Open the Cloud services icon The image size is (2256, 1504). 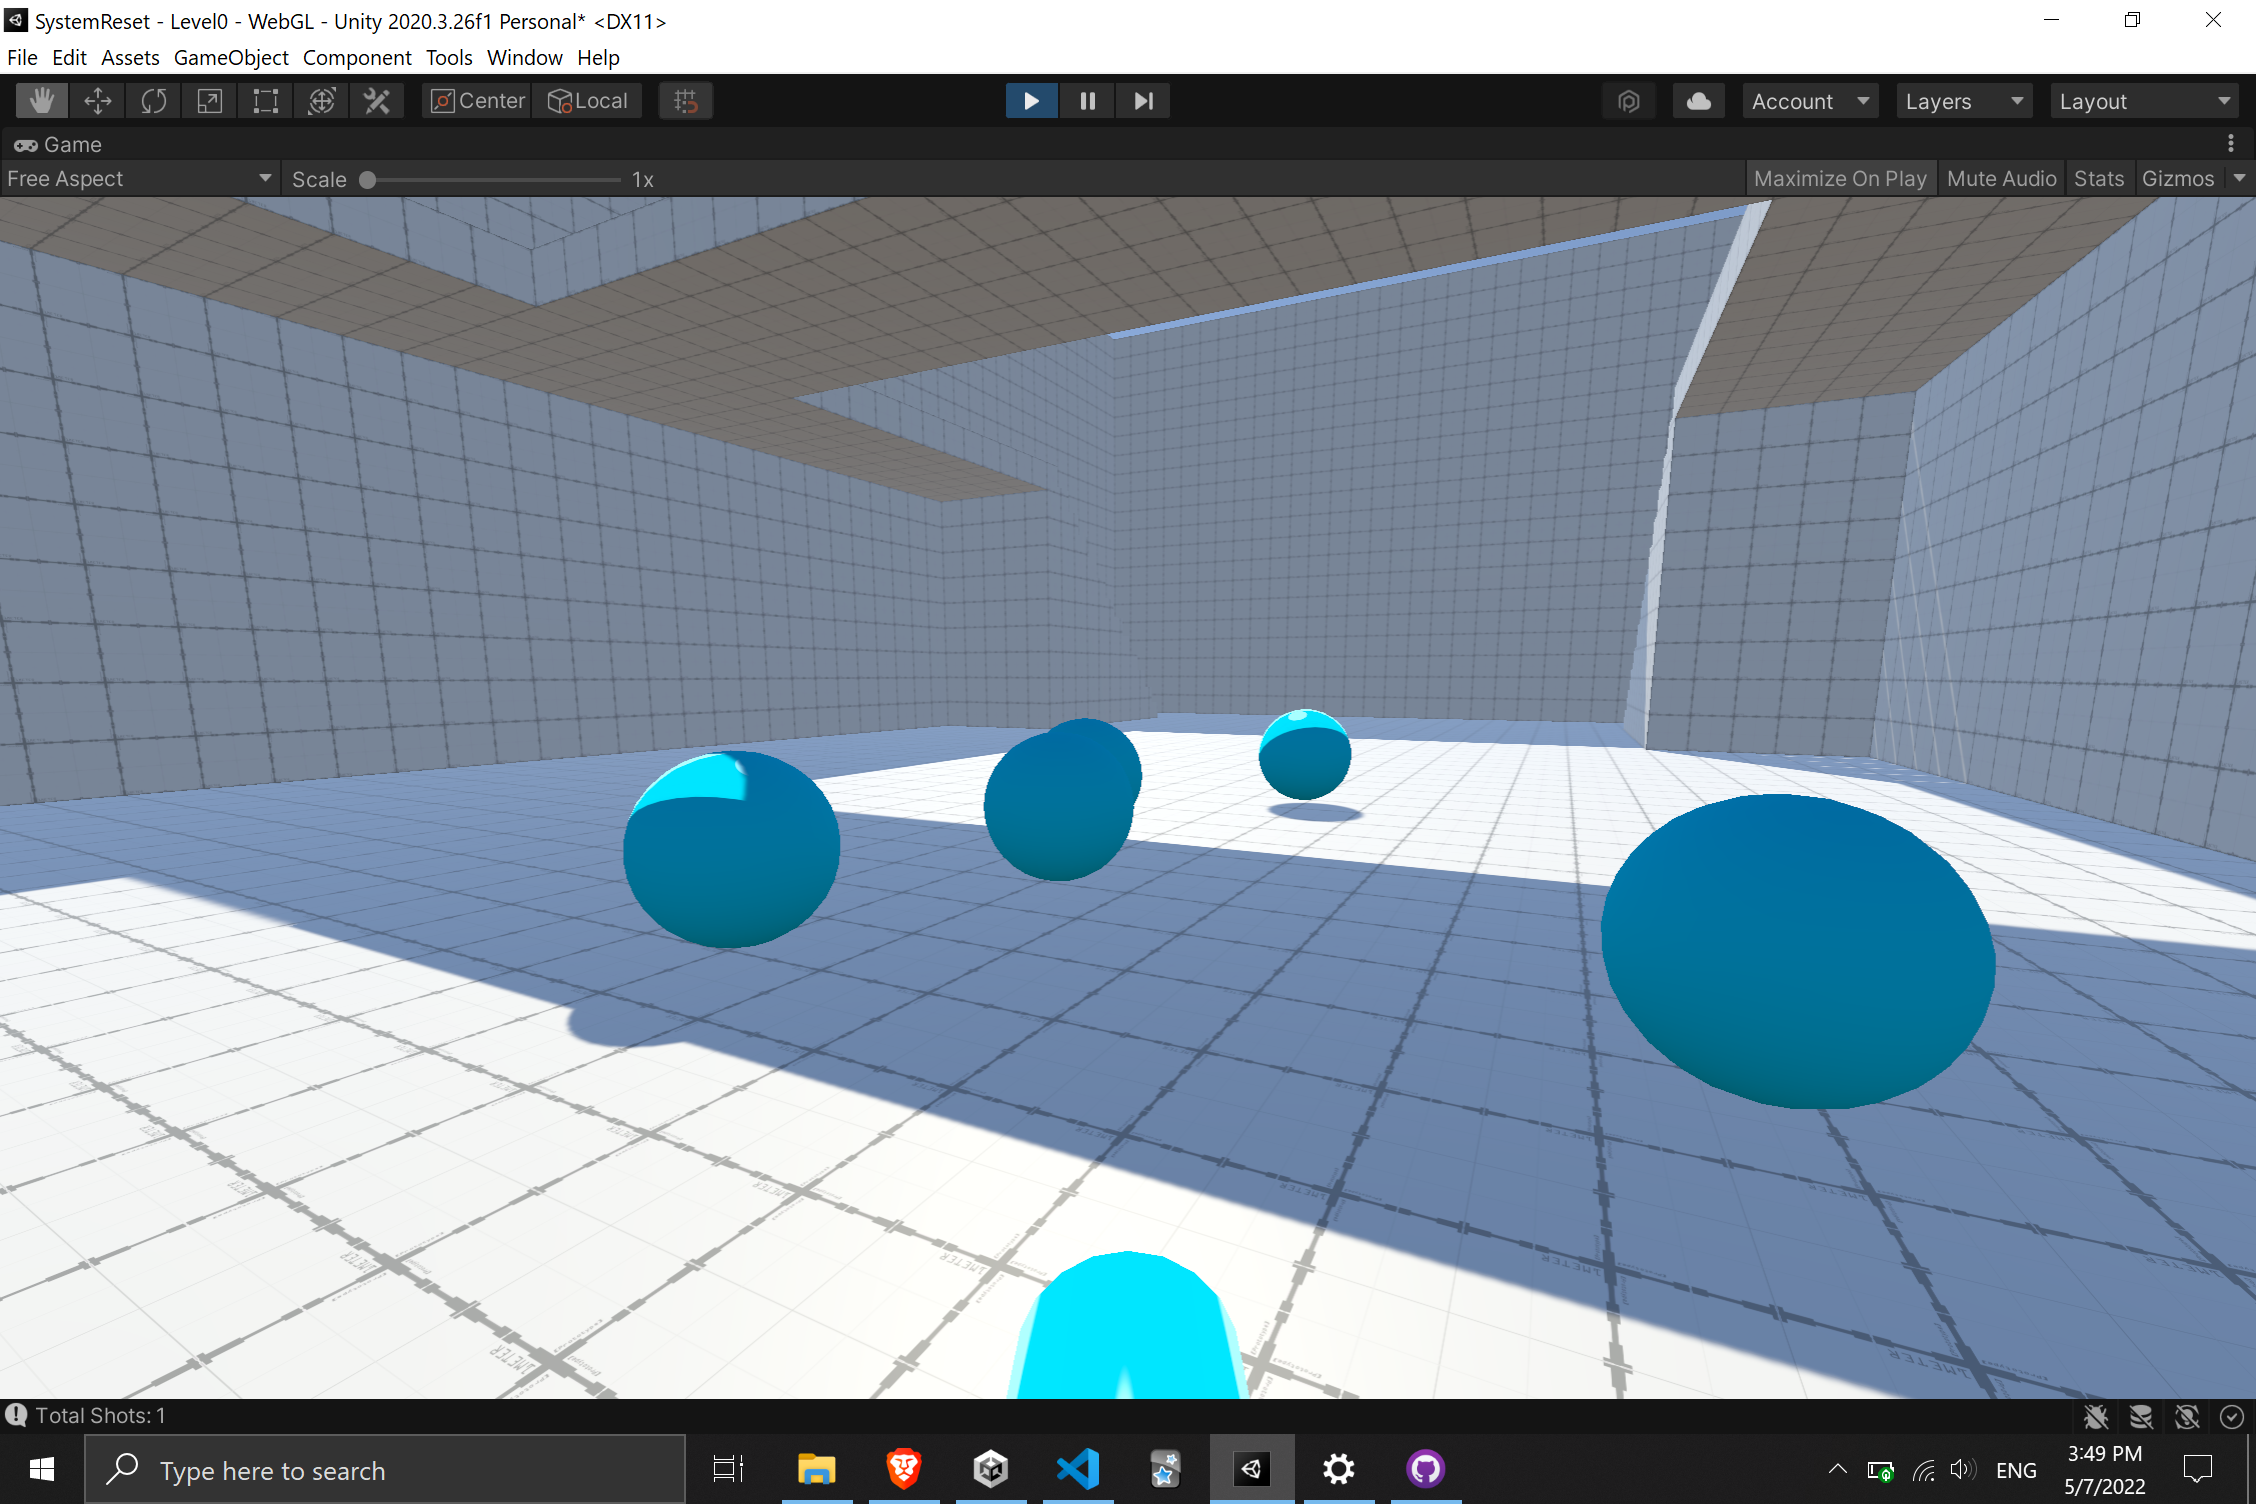tap(1698, 101)
